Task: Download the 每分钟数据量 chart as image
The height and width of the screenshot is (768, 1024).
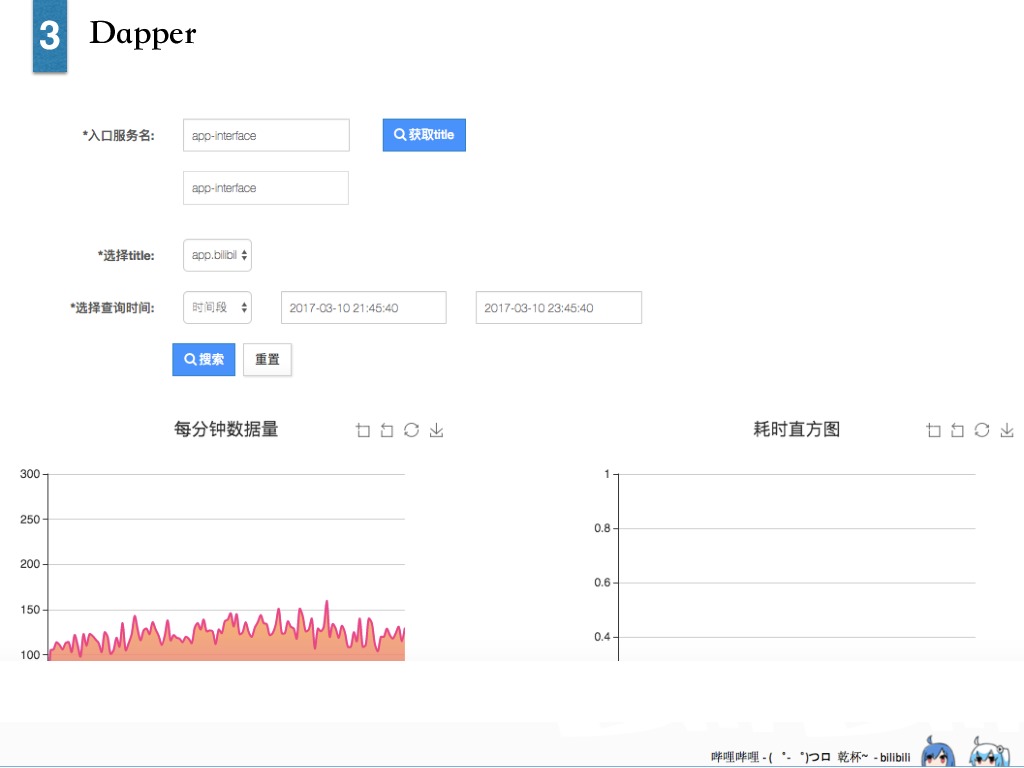Action: coord(436,430)
